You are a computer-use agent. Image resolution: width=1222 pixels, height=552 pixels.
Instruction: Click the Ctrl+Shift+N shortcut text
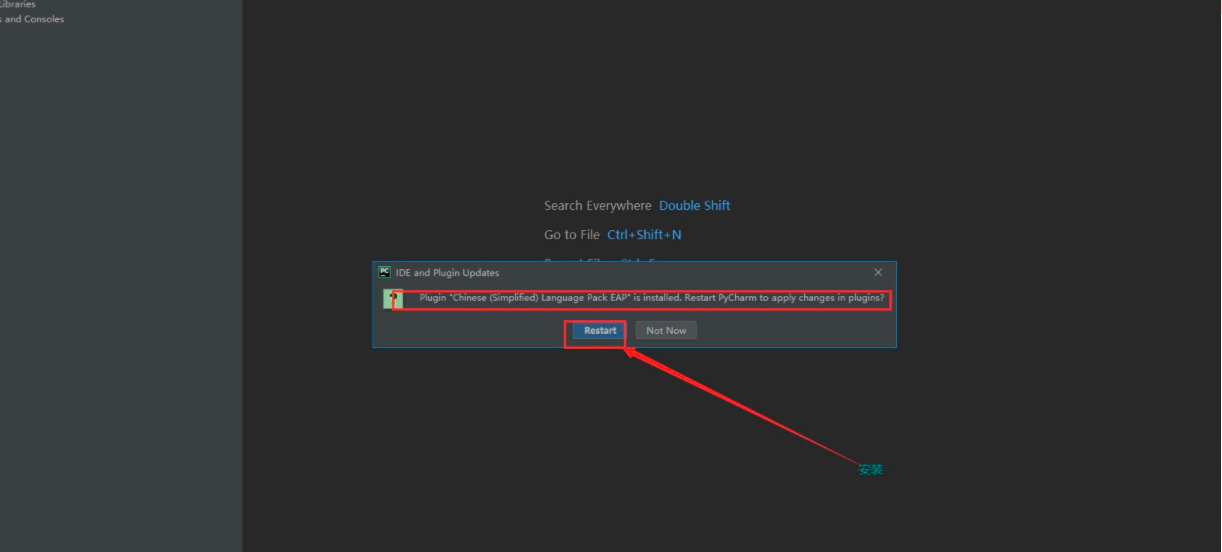click(644, 234)
